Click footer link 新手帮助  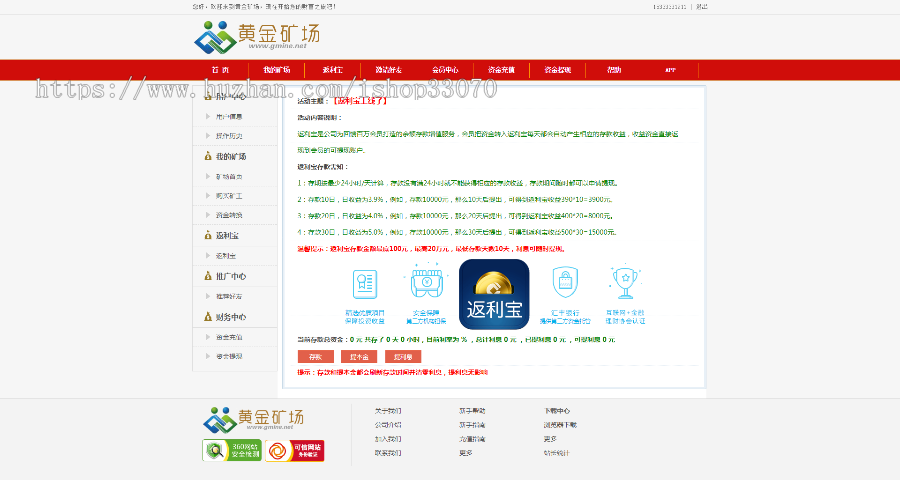[x=472, y=411]
